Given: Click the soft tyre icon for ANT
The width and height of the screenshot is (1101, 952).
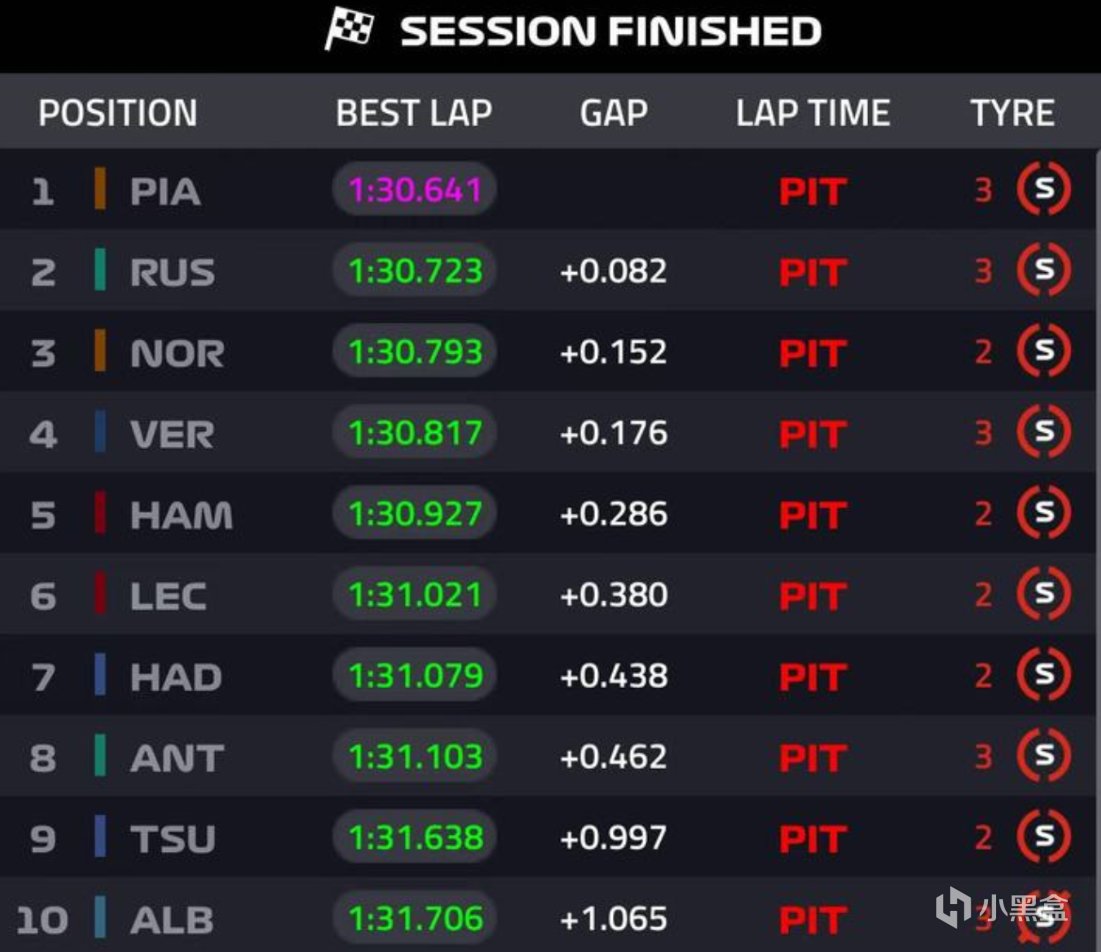Looking at the screenshot, I should (x=1043, y=757).
